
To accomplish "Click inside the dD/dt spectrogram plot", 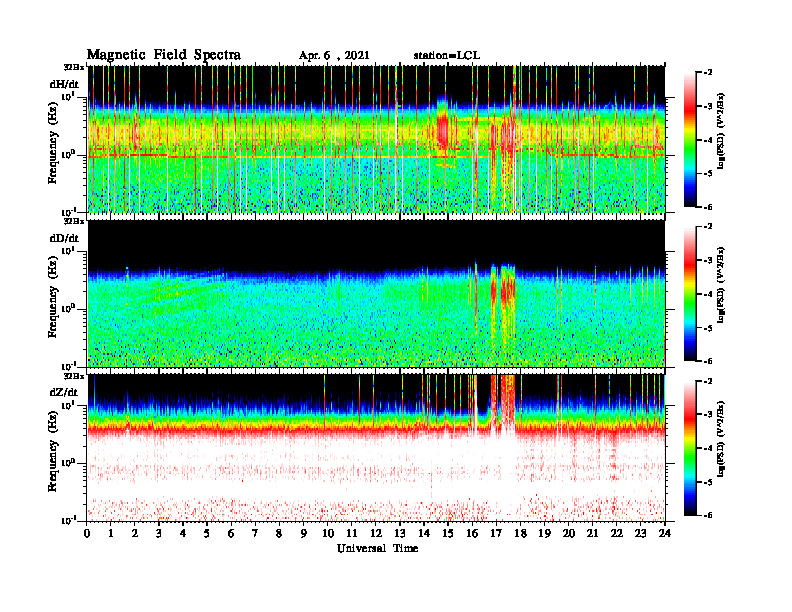I will [x=376, y=293].
